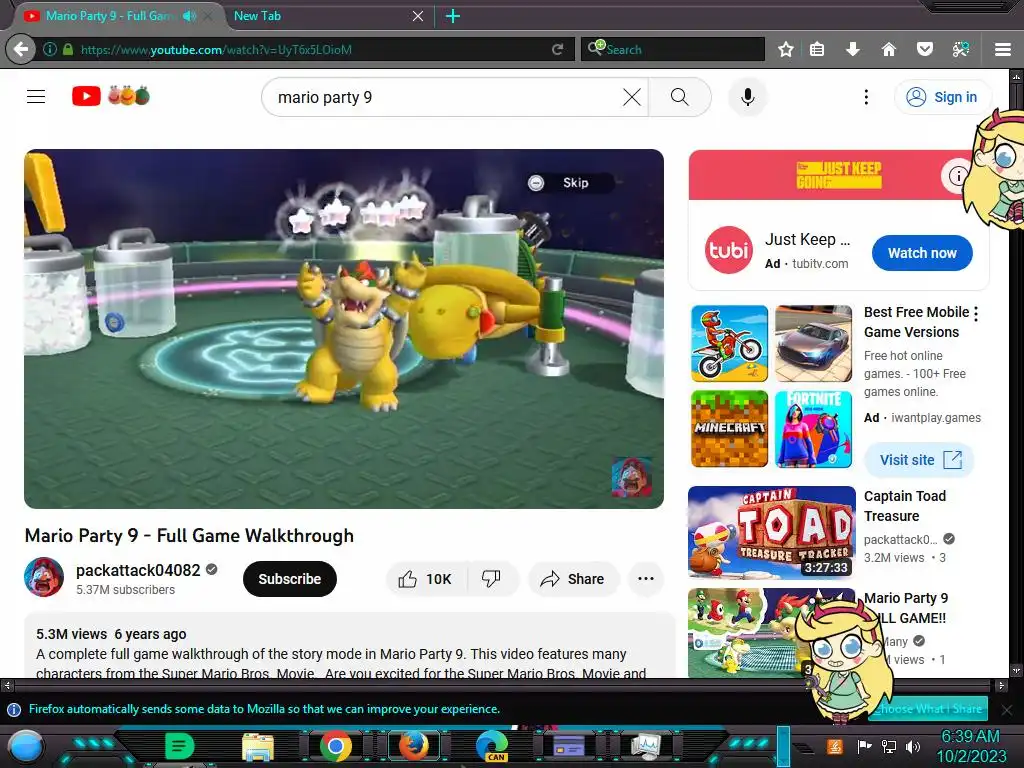1024x768 pixels.
Task: Subscribe to packattack04082
Action: coord(289,579)
